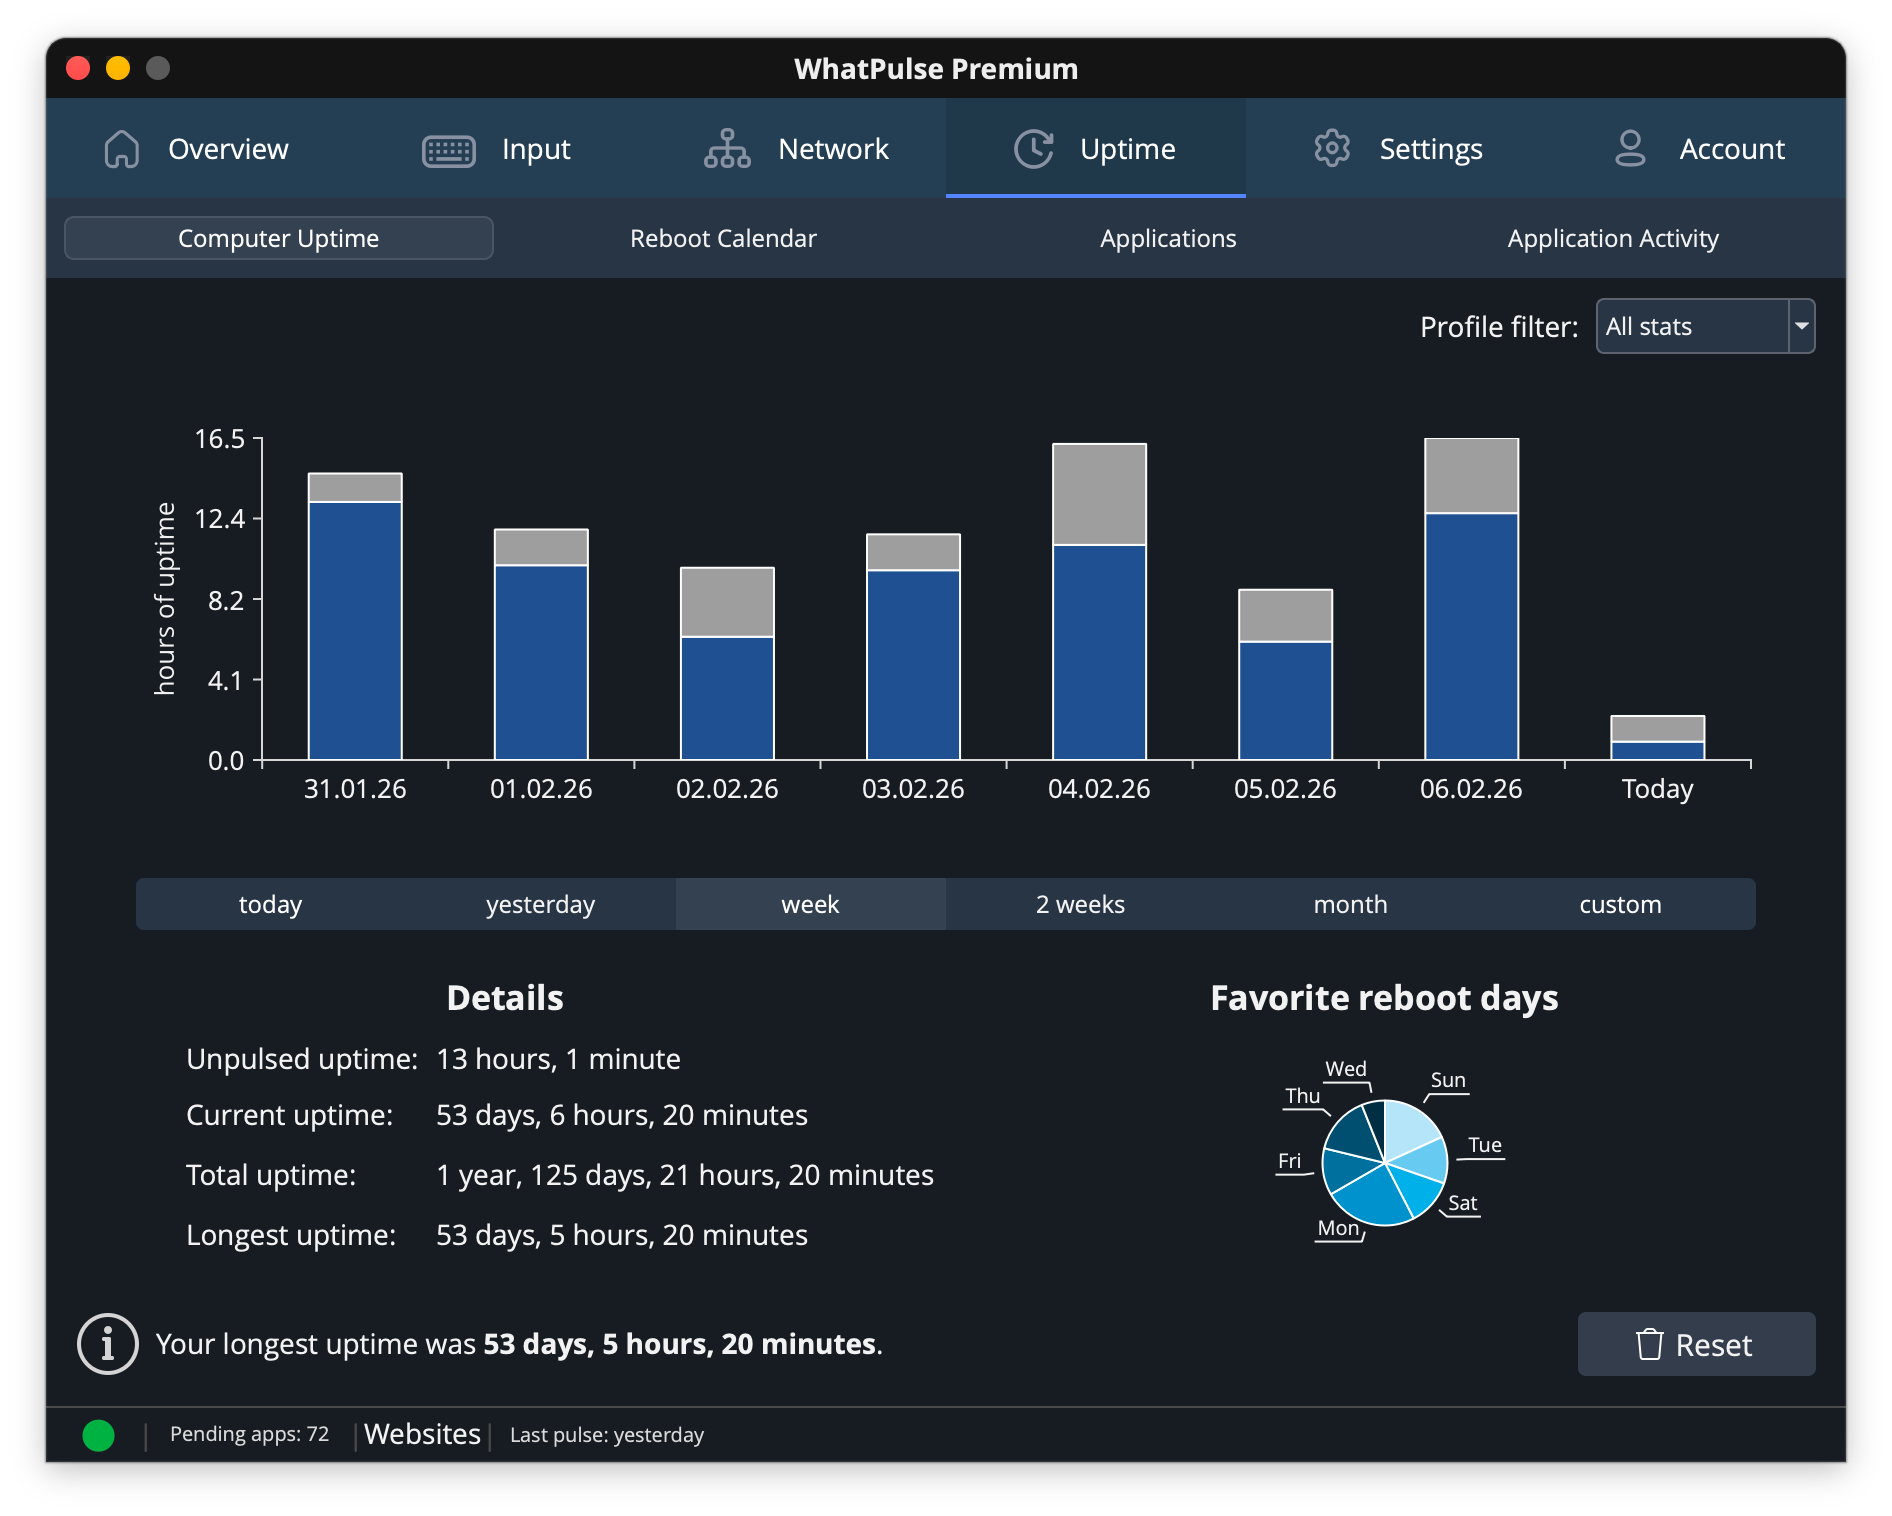1892x1516 pixels.
Task: Open the Profile filter dropdown arrow
Action: pos(1801,326)
